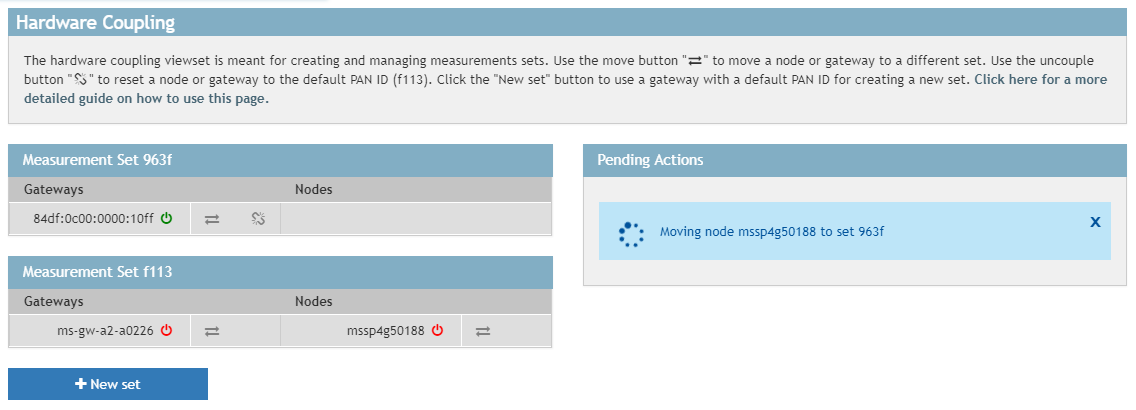
Task: Click the Nodes column header in set 963f
Action: (314, 189)
